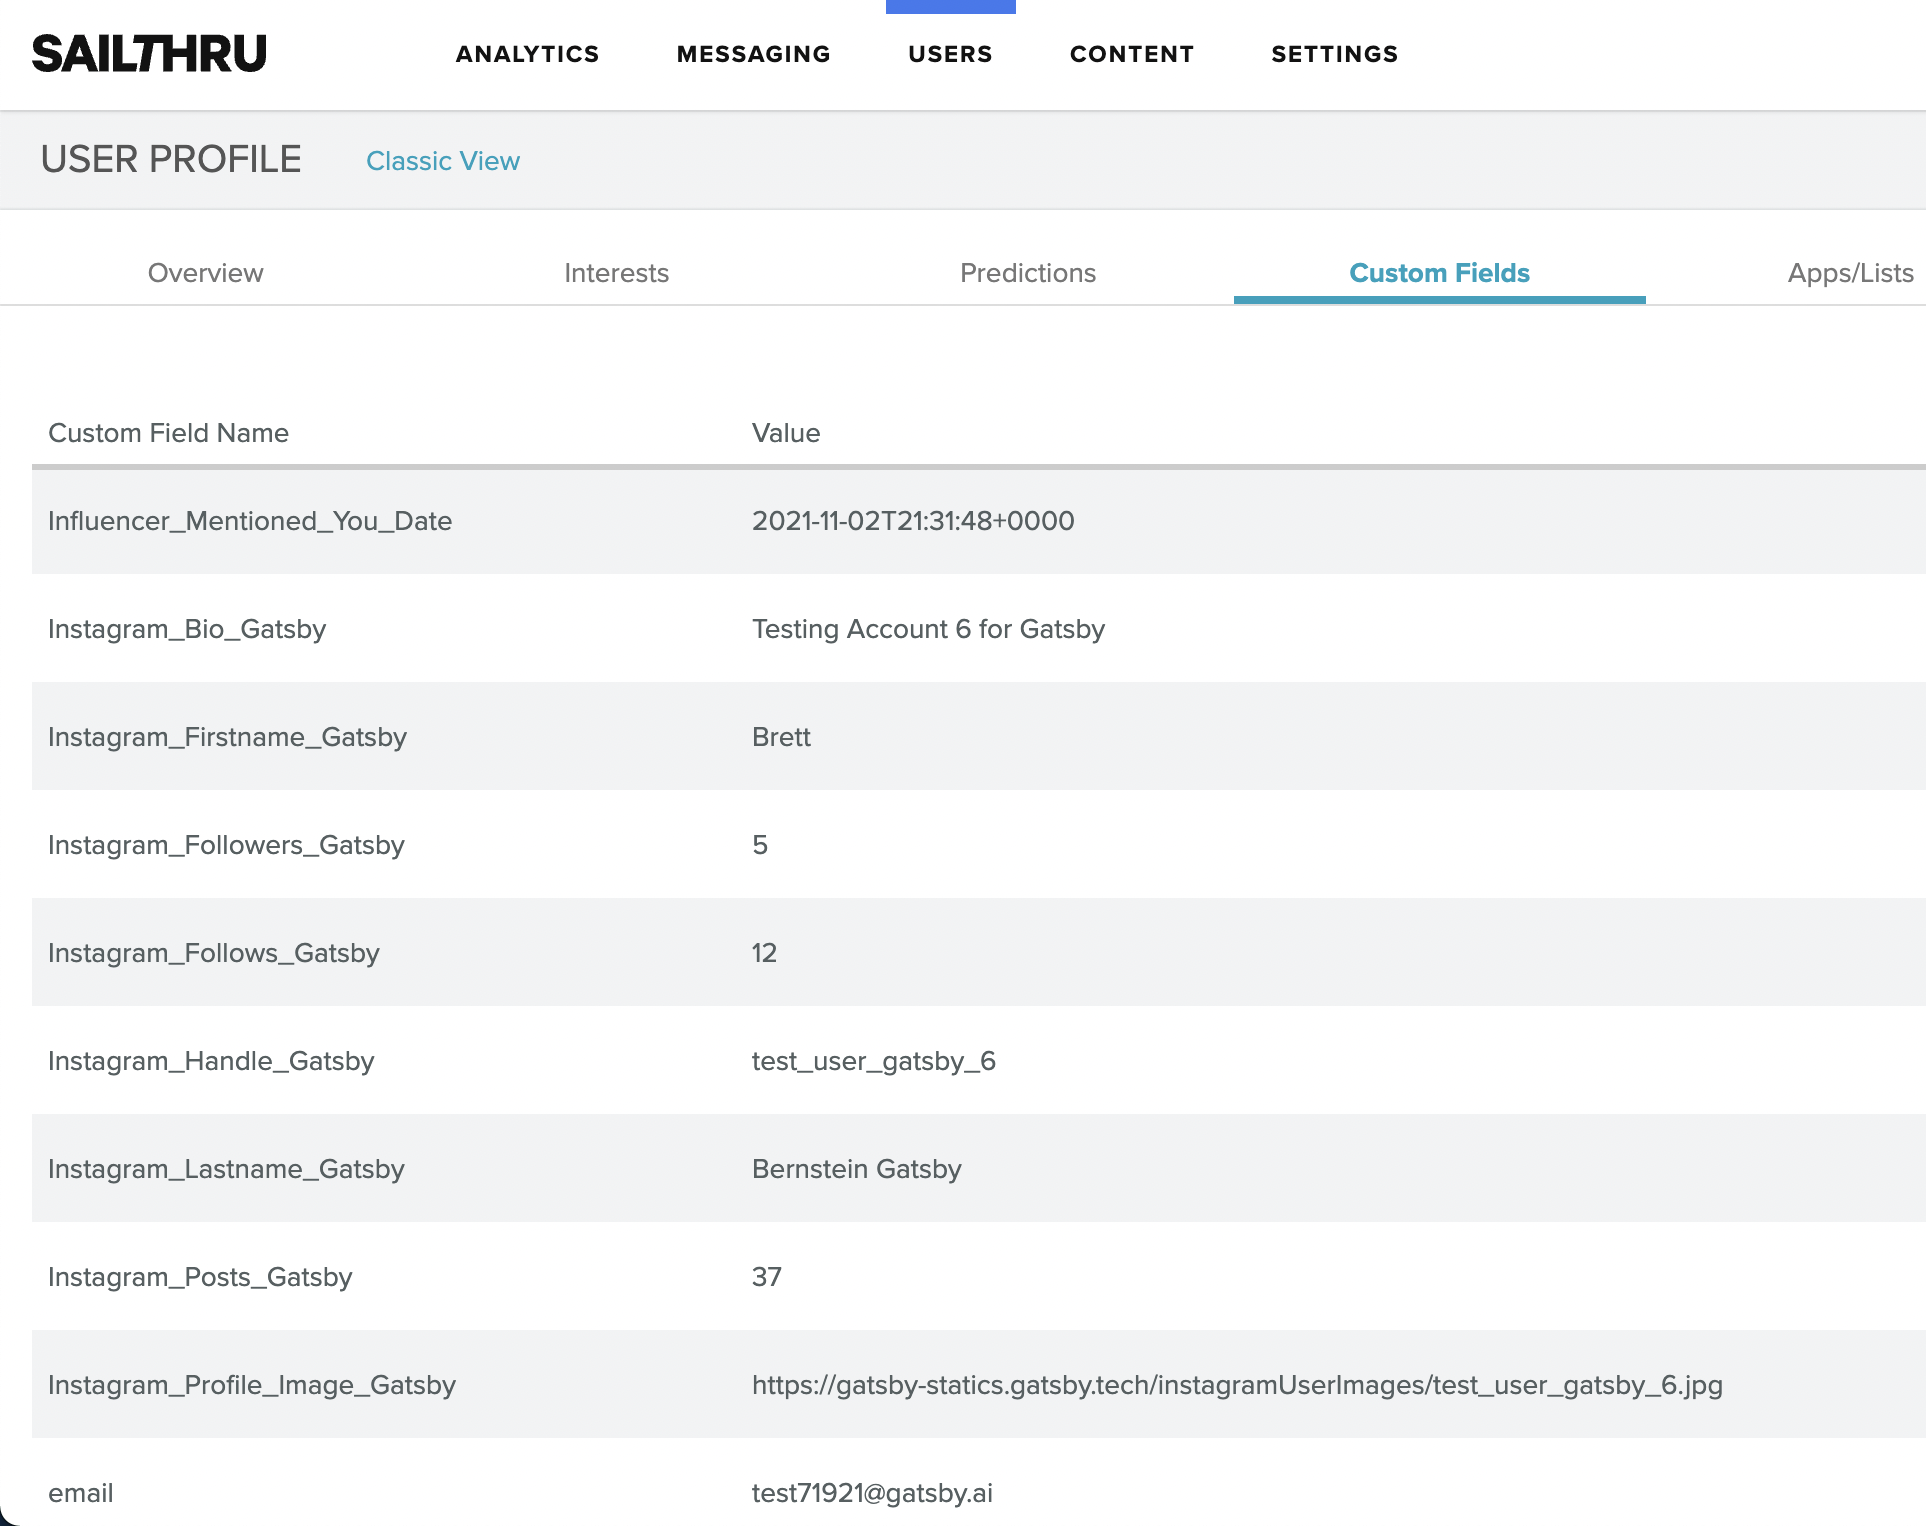This screenshot has height=1526, width=1926.
Task: Click the test71921@gatsby.ai value
Action: tap(872, 1493)
